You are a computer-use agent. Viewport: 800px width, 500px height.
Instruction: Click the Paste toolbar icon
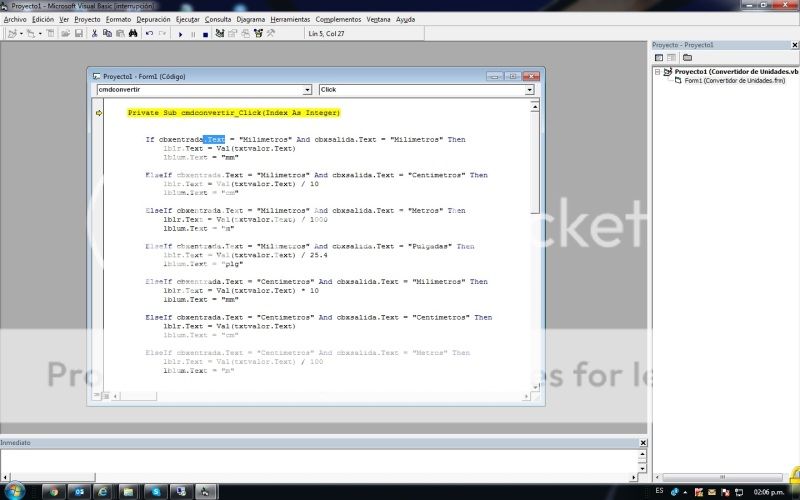coord(120,34)
